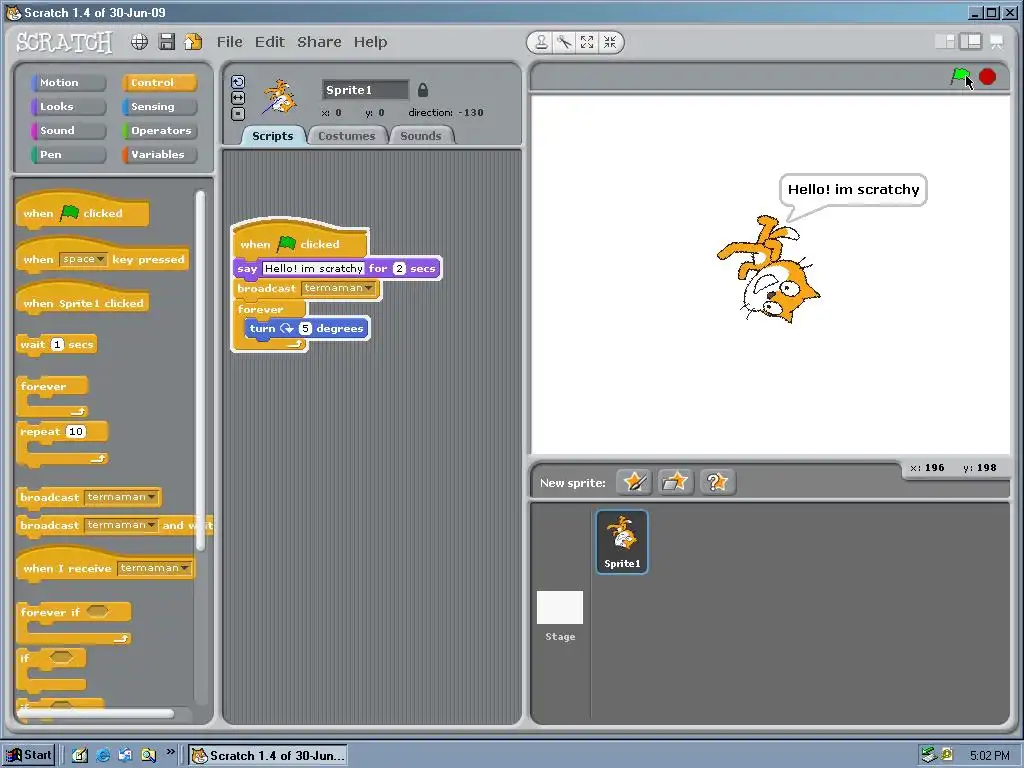The height and width of the screenshot is (768, 1024).
Task: Paint a new sprite
Action: pyautogui.click(x=634, y=483)
